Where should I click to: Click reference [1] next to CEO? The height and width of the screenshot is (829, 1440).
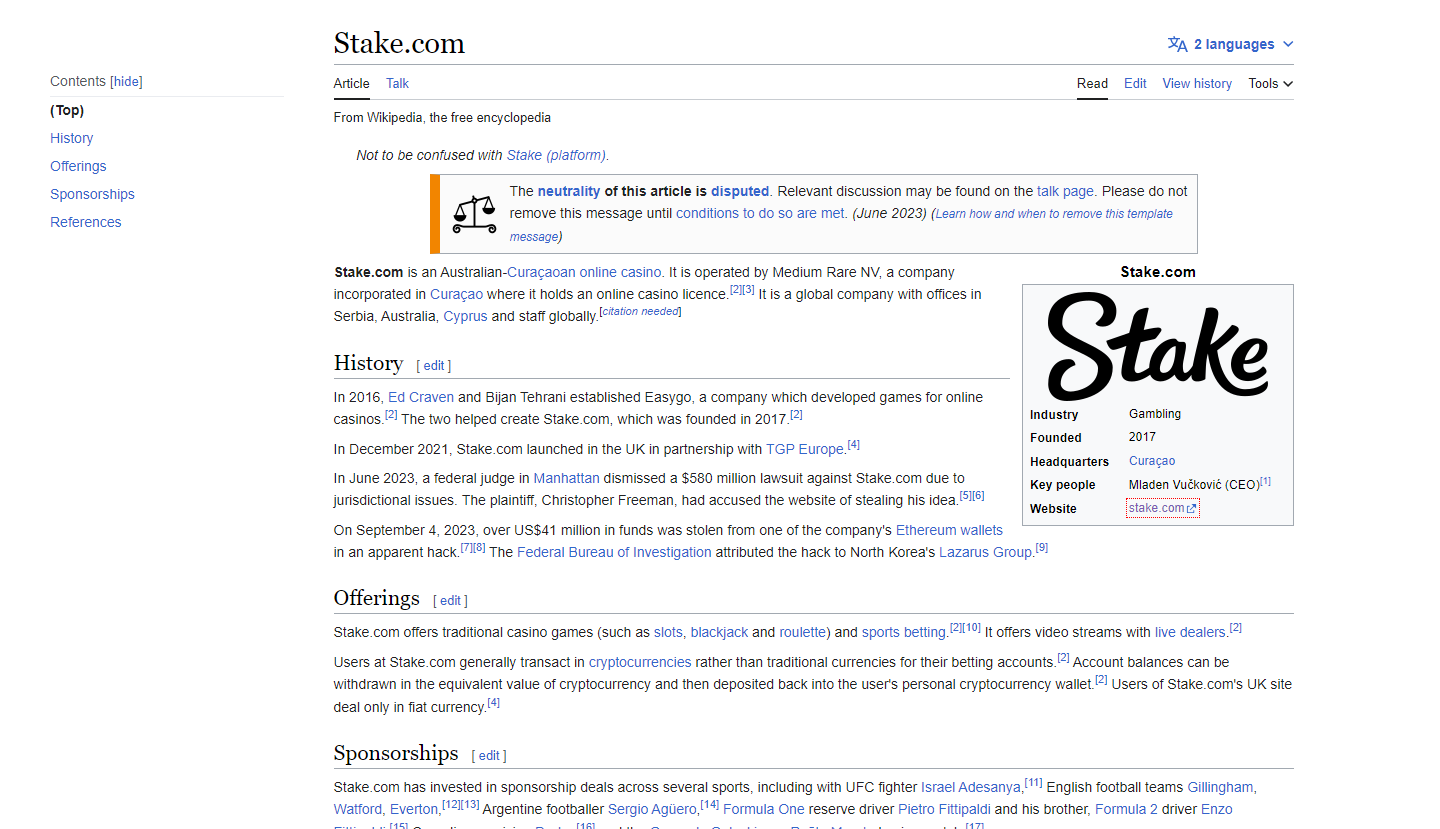pyautogui.click(x=1265, y=481)
